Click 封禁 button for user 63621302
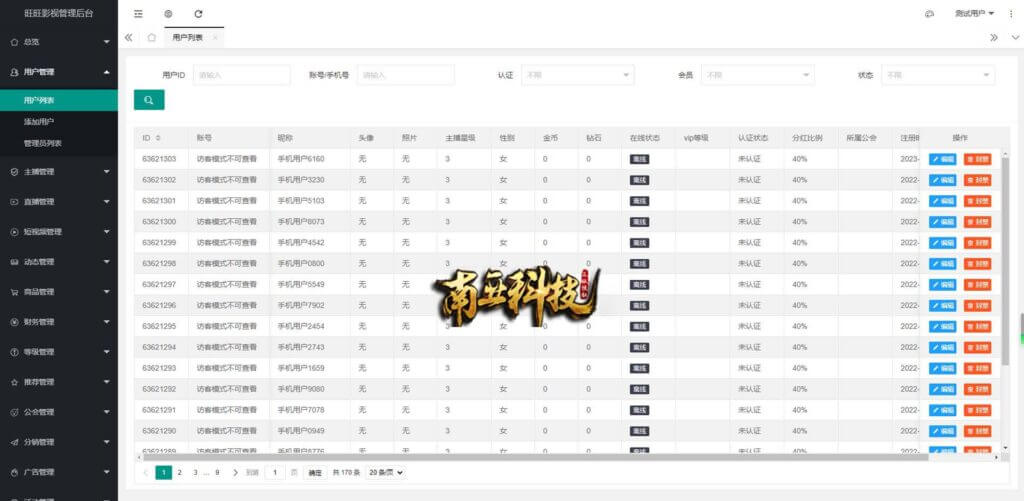The width and height of the screenshot is (1024, 501). pyautogui.click(x=978, y=180)
